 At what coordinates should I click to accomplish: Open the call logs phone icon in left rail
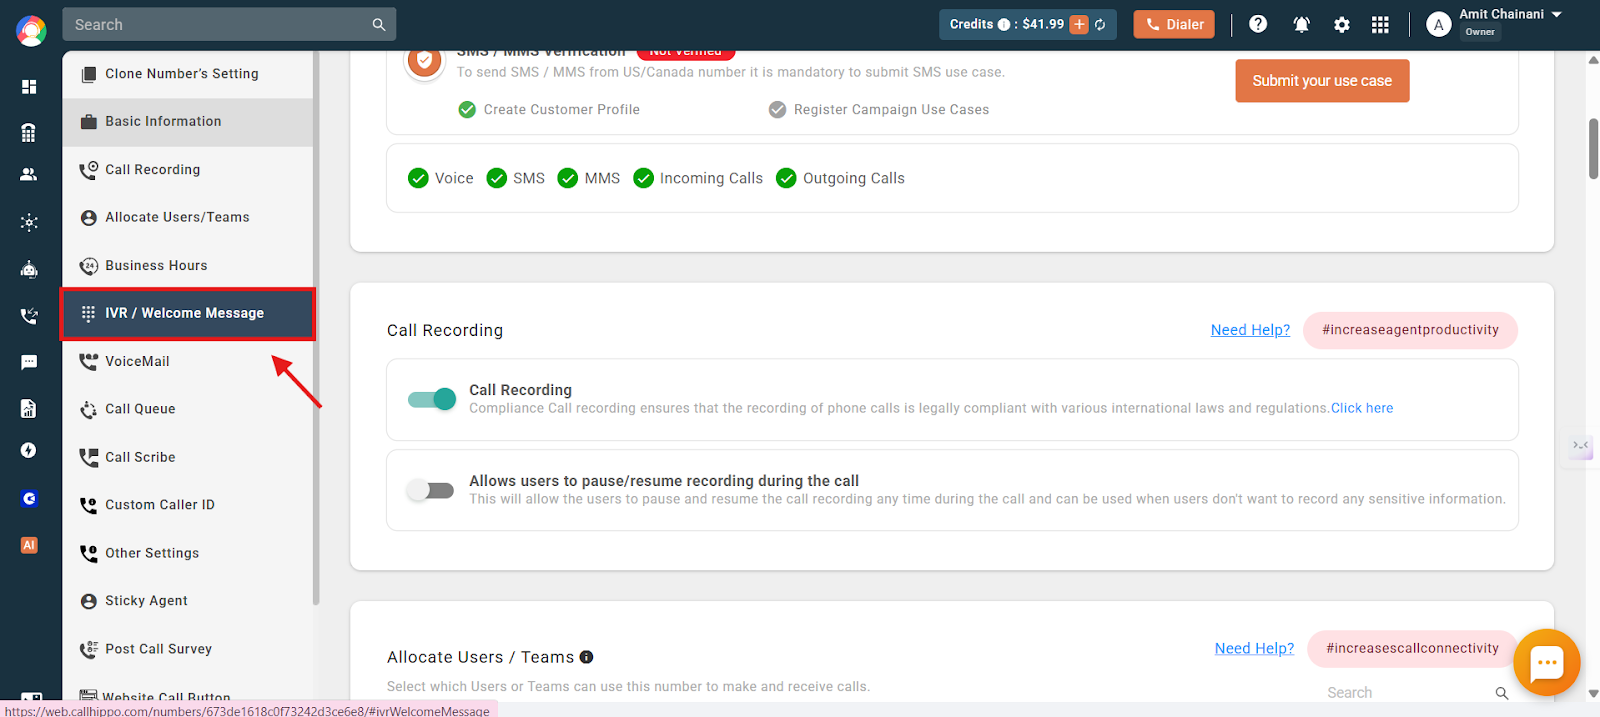(29, 316)
